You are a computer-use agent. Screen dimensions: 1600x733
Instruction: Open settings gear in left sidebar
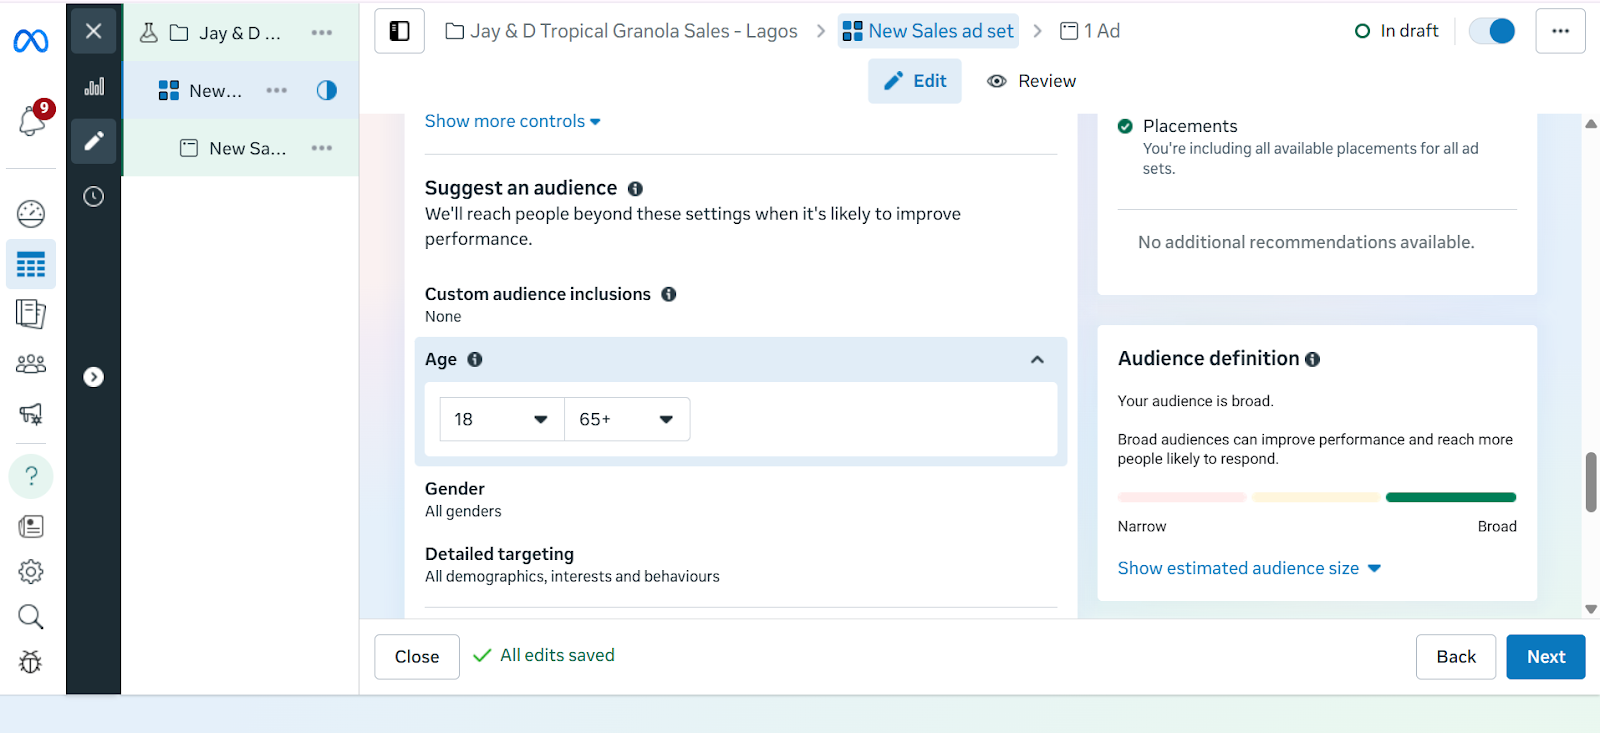31,572
